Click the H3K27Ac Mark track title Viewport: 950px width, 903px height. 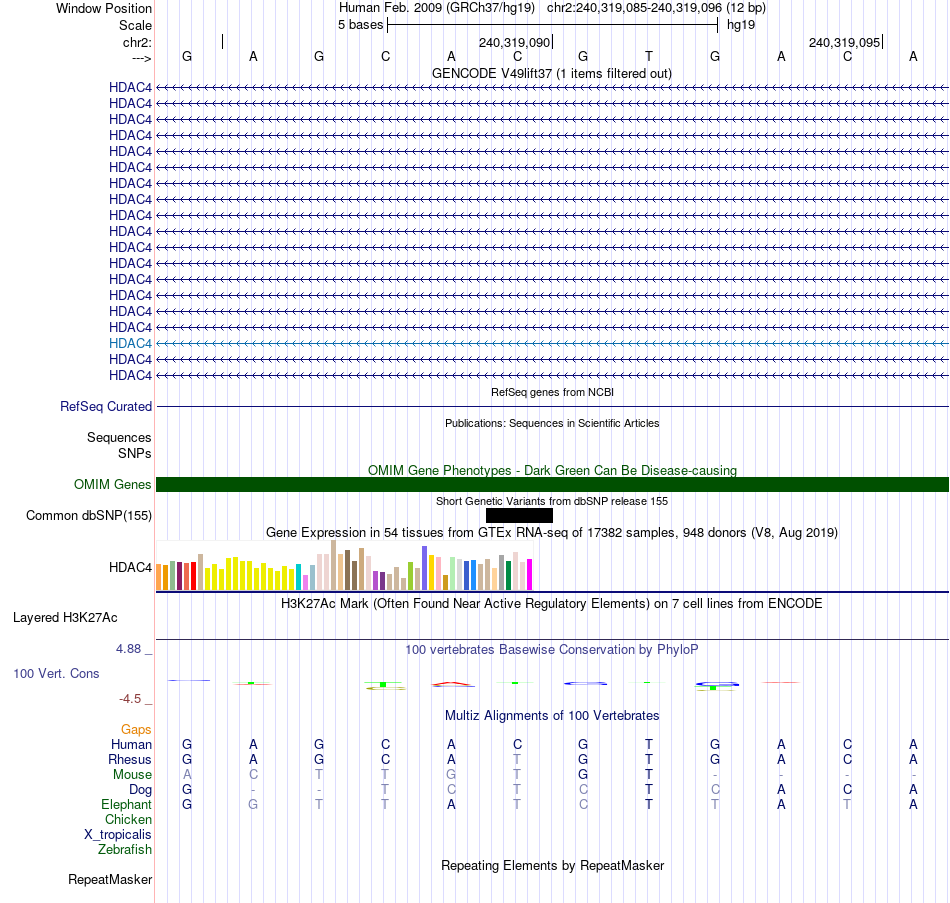(x=552, y=604)
